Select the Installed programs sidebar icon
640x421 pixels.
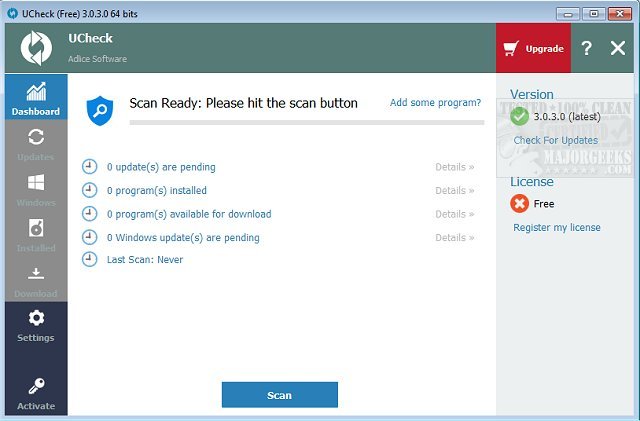35,234
